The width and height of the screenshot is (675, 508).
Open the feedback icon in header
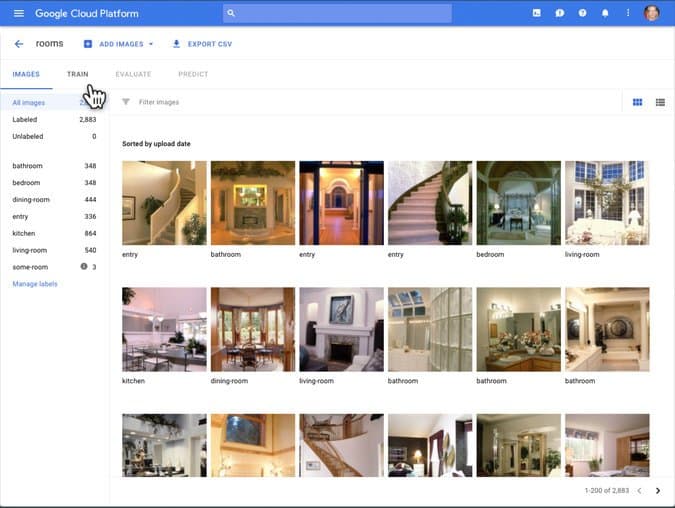click(560, 13)
